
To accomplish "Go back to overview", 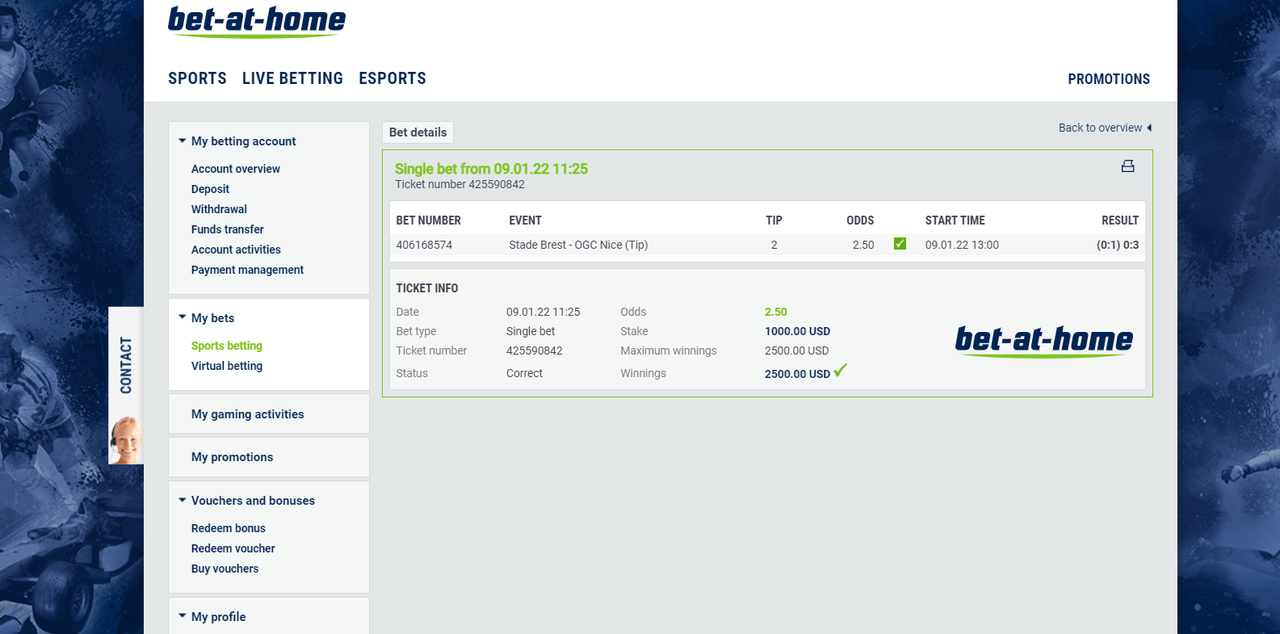I will point(1105,128).
